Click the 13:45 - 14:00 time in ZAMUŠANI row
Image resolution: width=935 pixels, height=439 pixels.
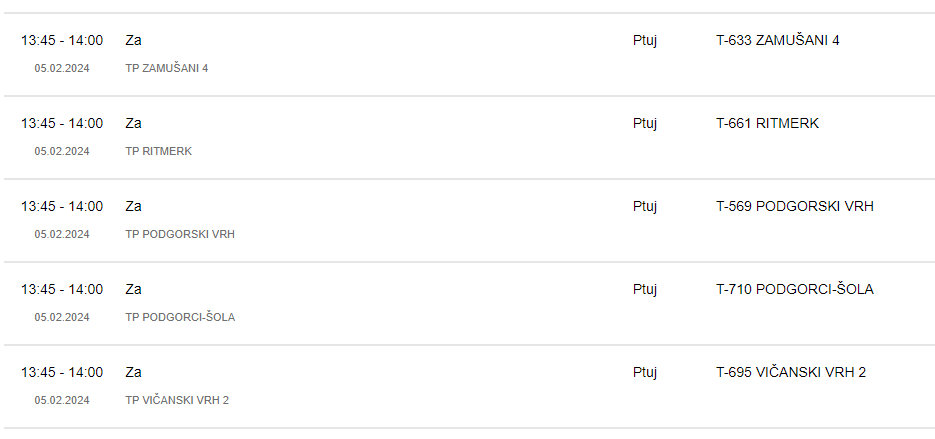point(62,41)
